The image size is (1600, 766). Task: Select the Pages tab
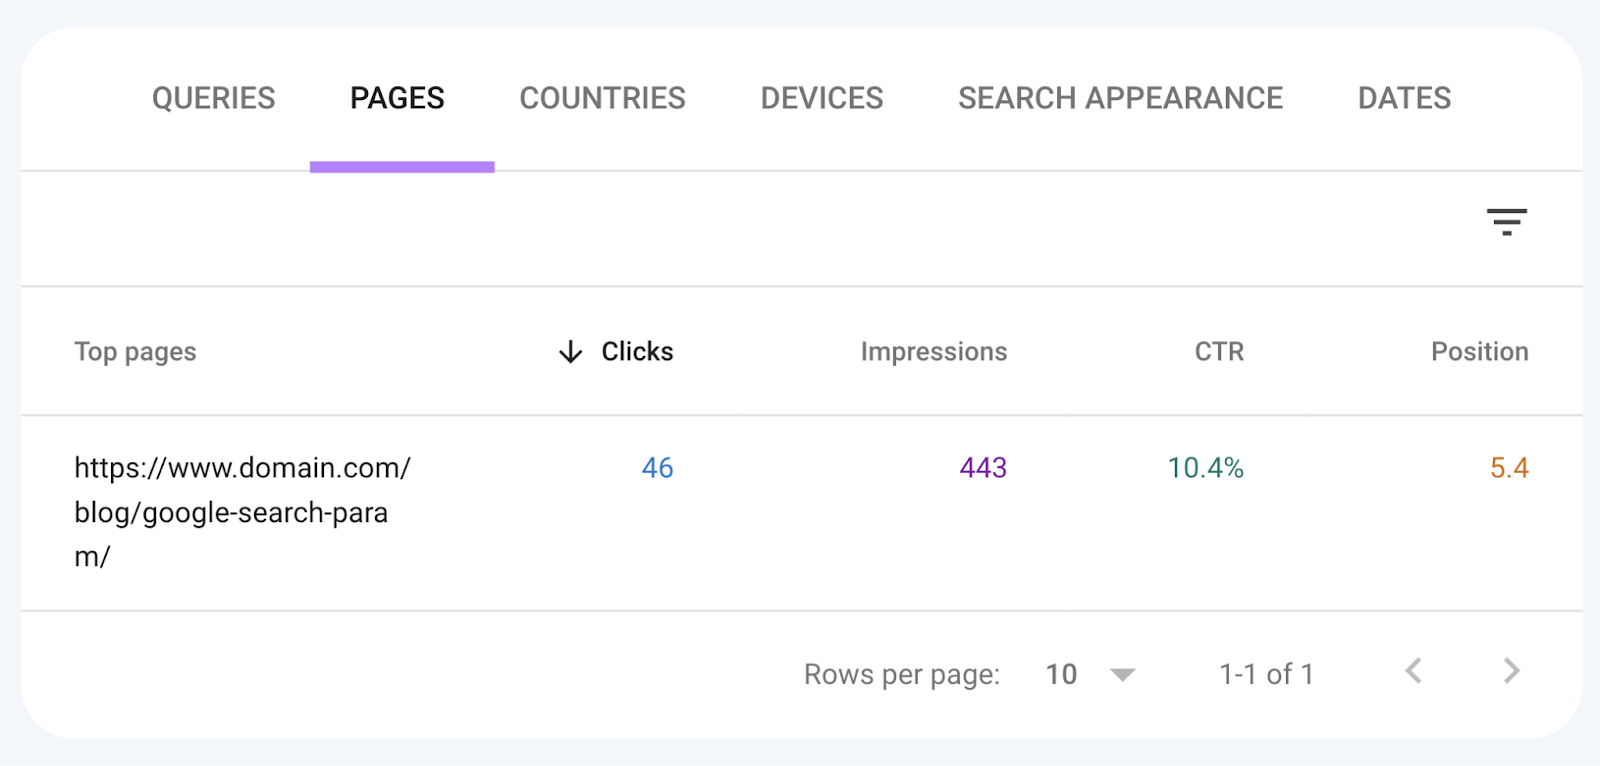point(397,98)
